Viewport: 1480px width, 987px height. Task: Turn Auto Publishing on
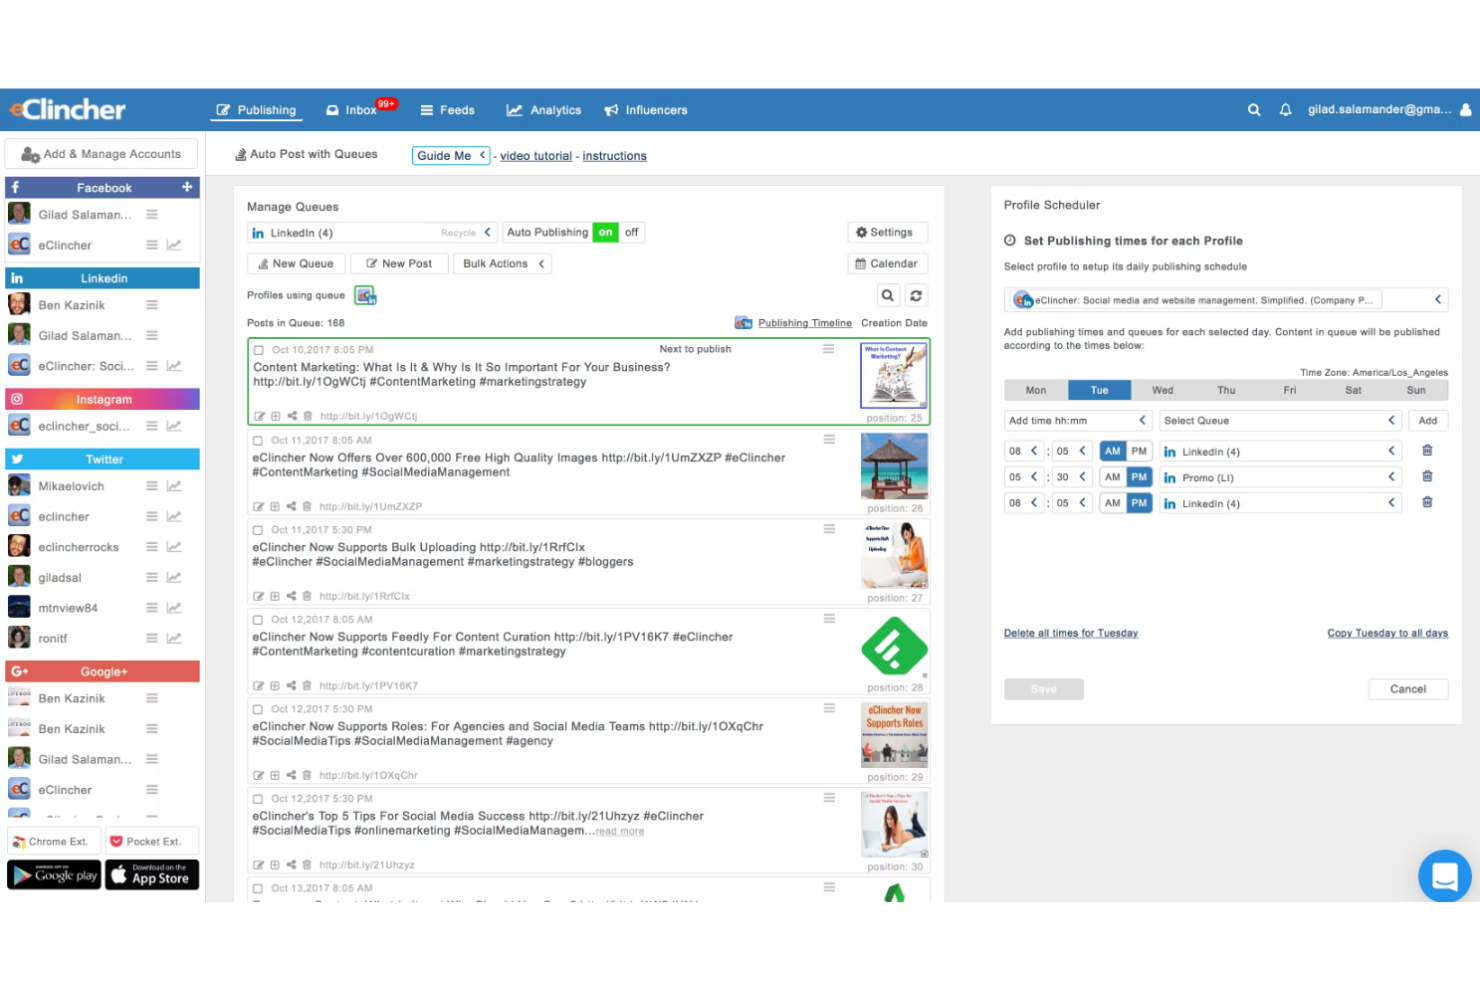click(605, 232)
